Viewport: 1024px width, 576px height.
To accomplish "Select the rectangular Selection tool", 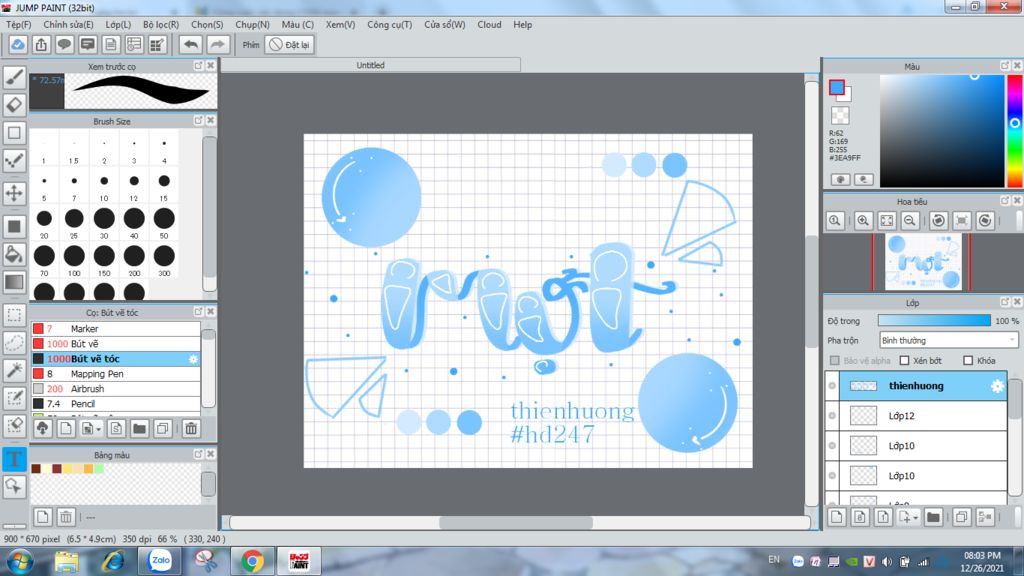I will pos(14,315).
